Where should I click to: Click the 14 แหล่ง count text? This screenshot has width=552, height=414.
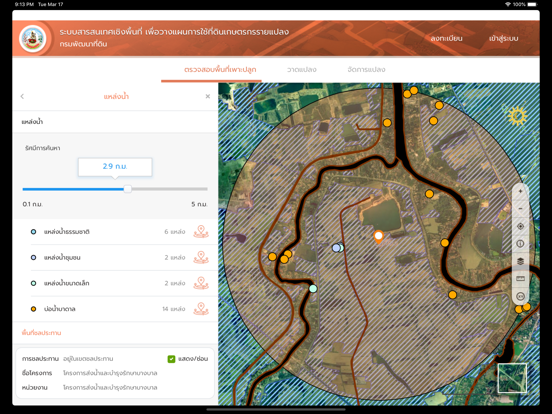point(174,309)
